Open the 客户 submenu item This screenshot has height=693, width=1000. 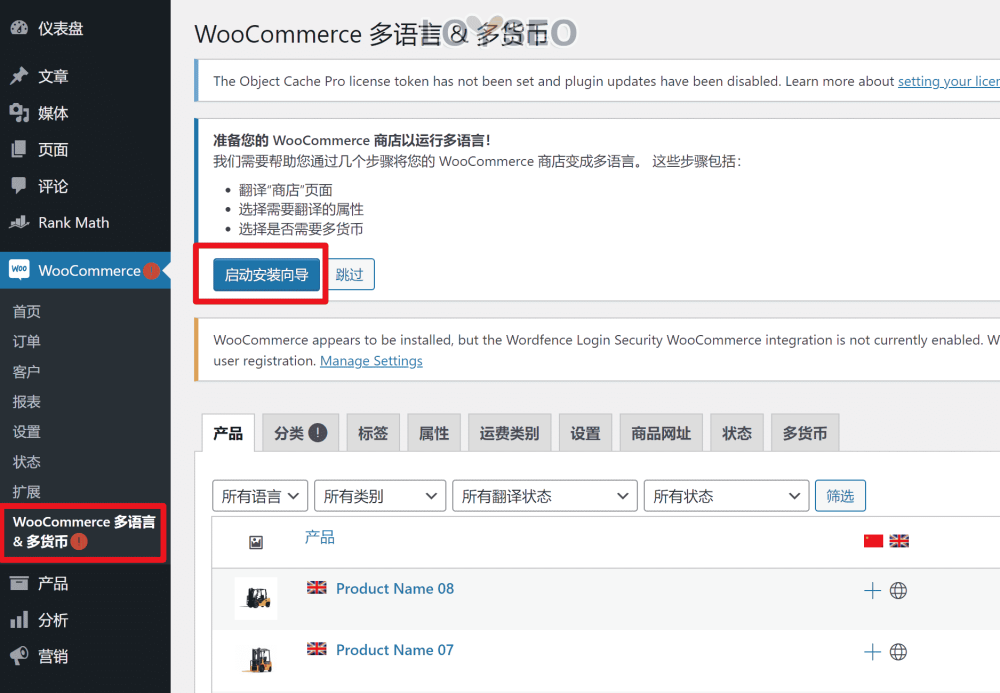27,371
